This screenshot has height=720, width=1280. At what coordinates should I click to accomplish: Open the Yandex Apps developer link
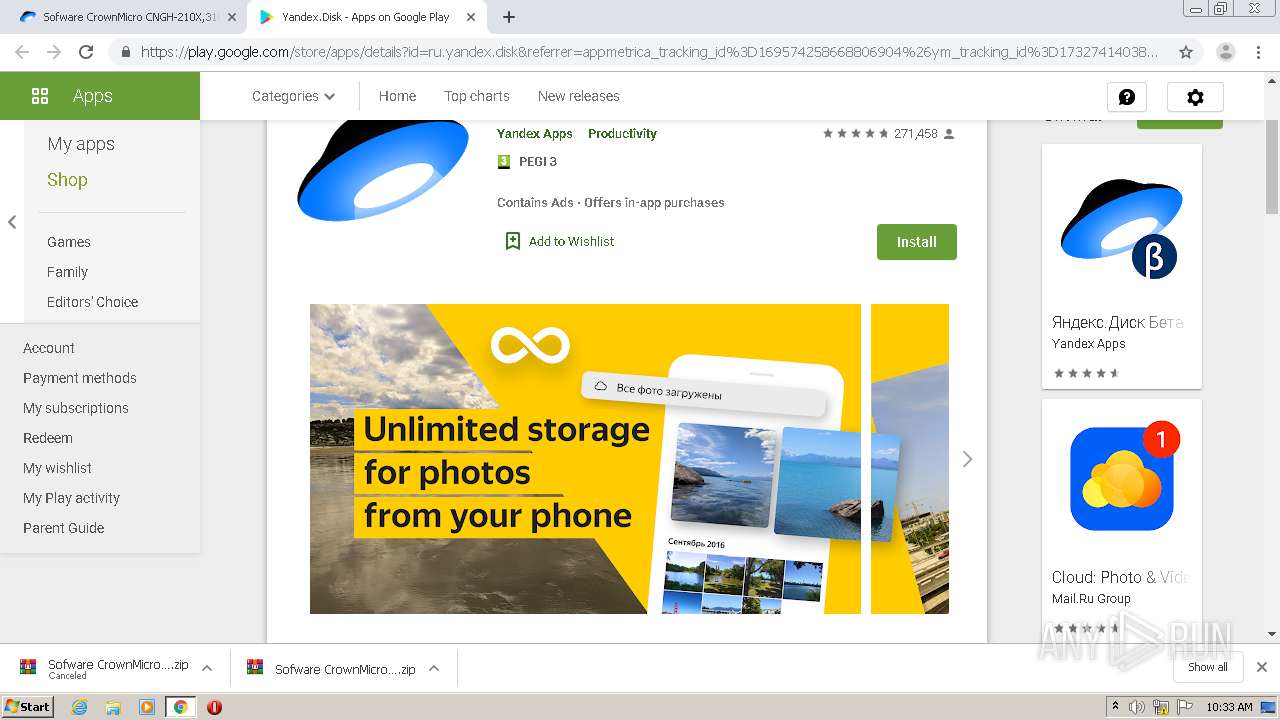[535, 134]
